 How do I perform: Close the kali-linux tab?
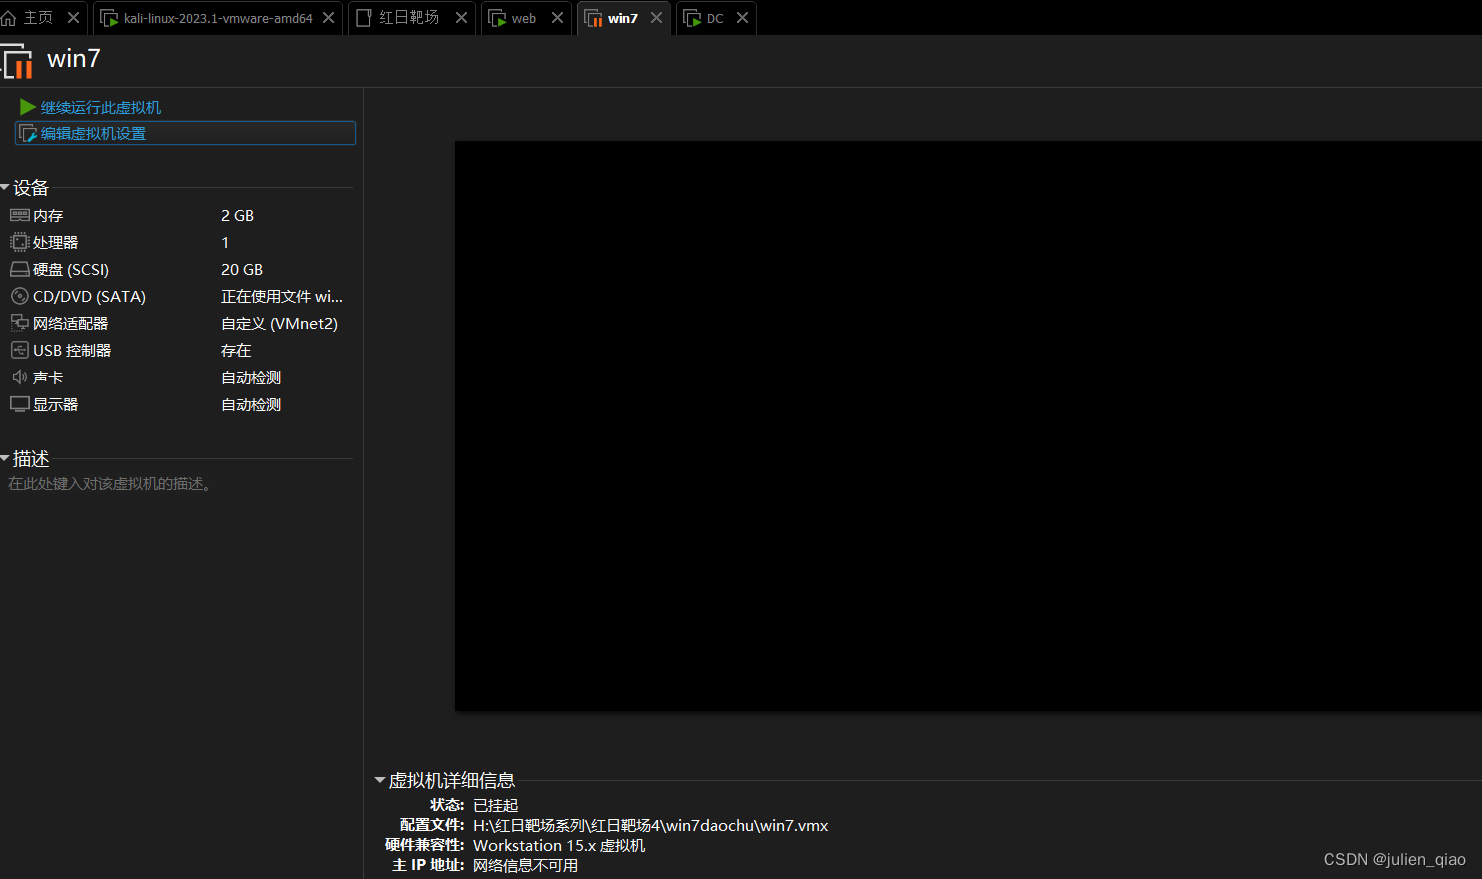pos(328,18)
